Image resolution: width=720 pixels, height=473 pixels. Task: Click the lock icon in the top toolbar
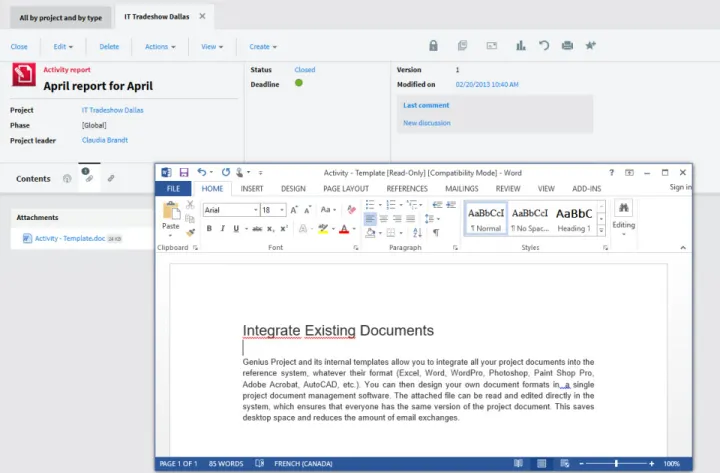pos(433,46)
